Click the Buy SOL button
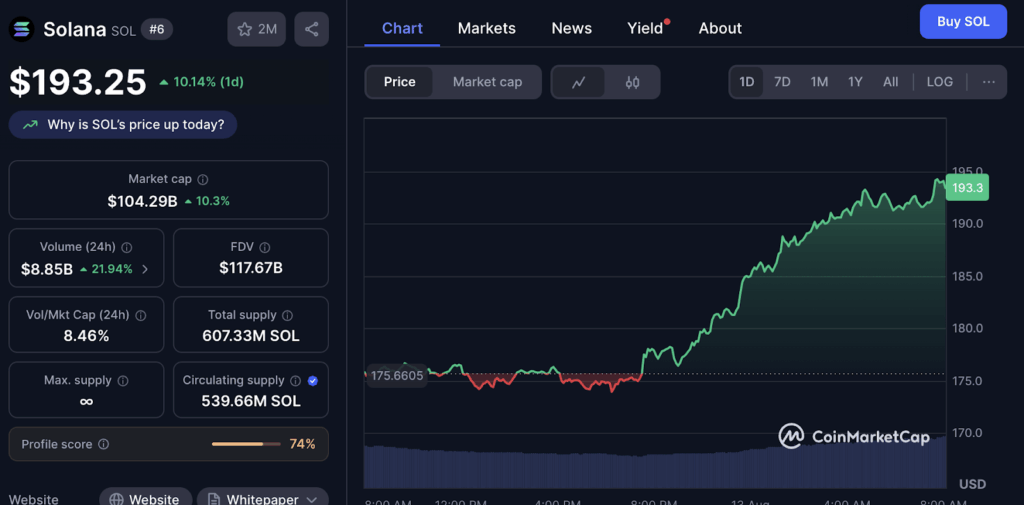The image size is (1024, 505). (962, 22)
